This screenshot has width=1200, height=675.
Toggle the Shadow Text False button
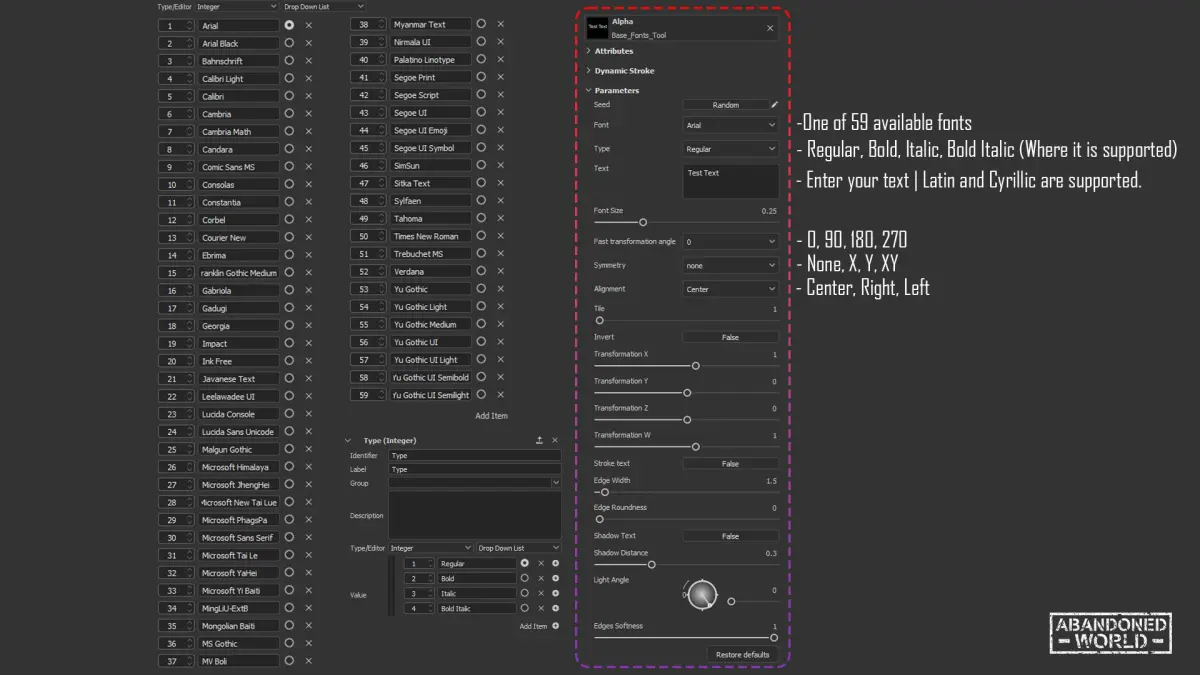731,536
